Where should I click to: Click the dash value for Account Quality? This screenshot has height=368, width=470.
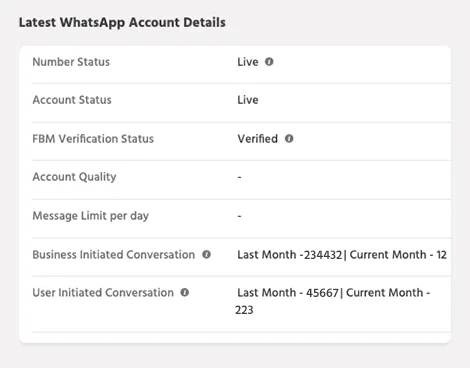pos(239,177)
